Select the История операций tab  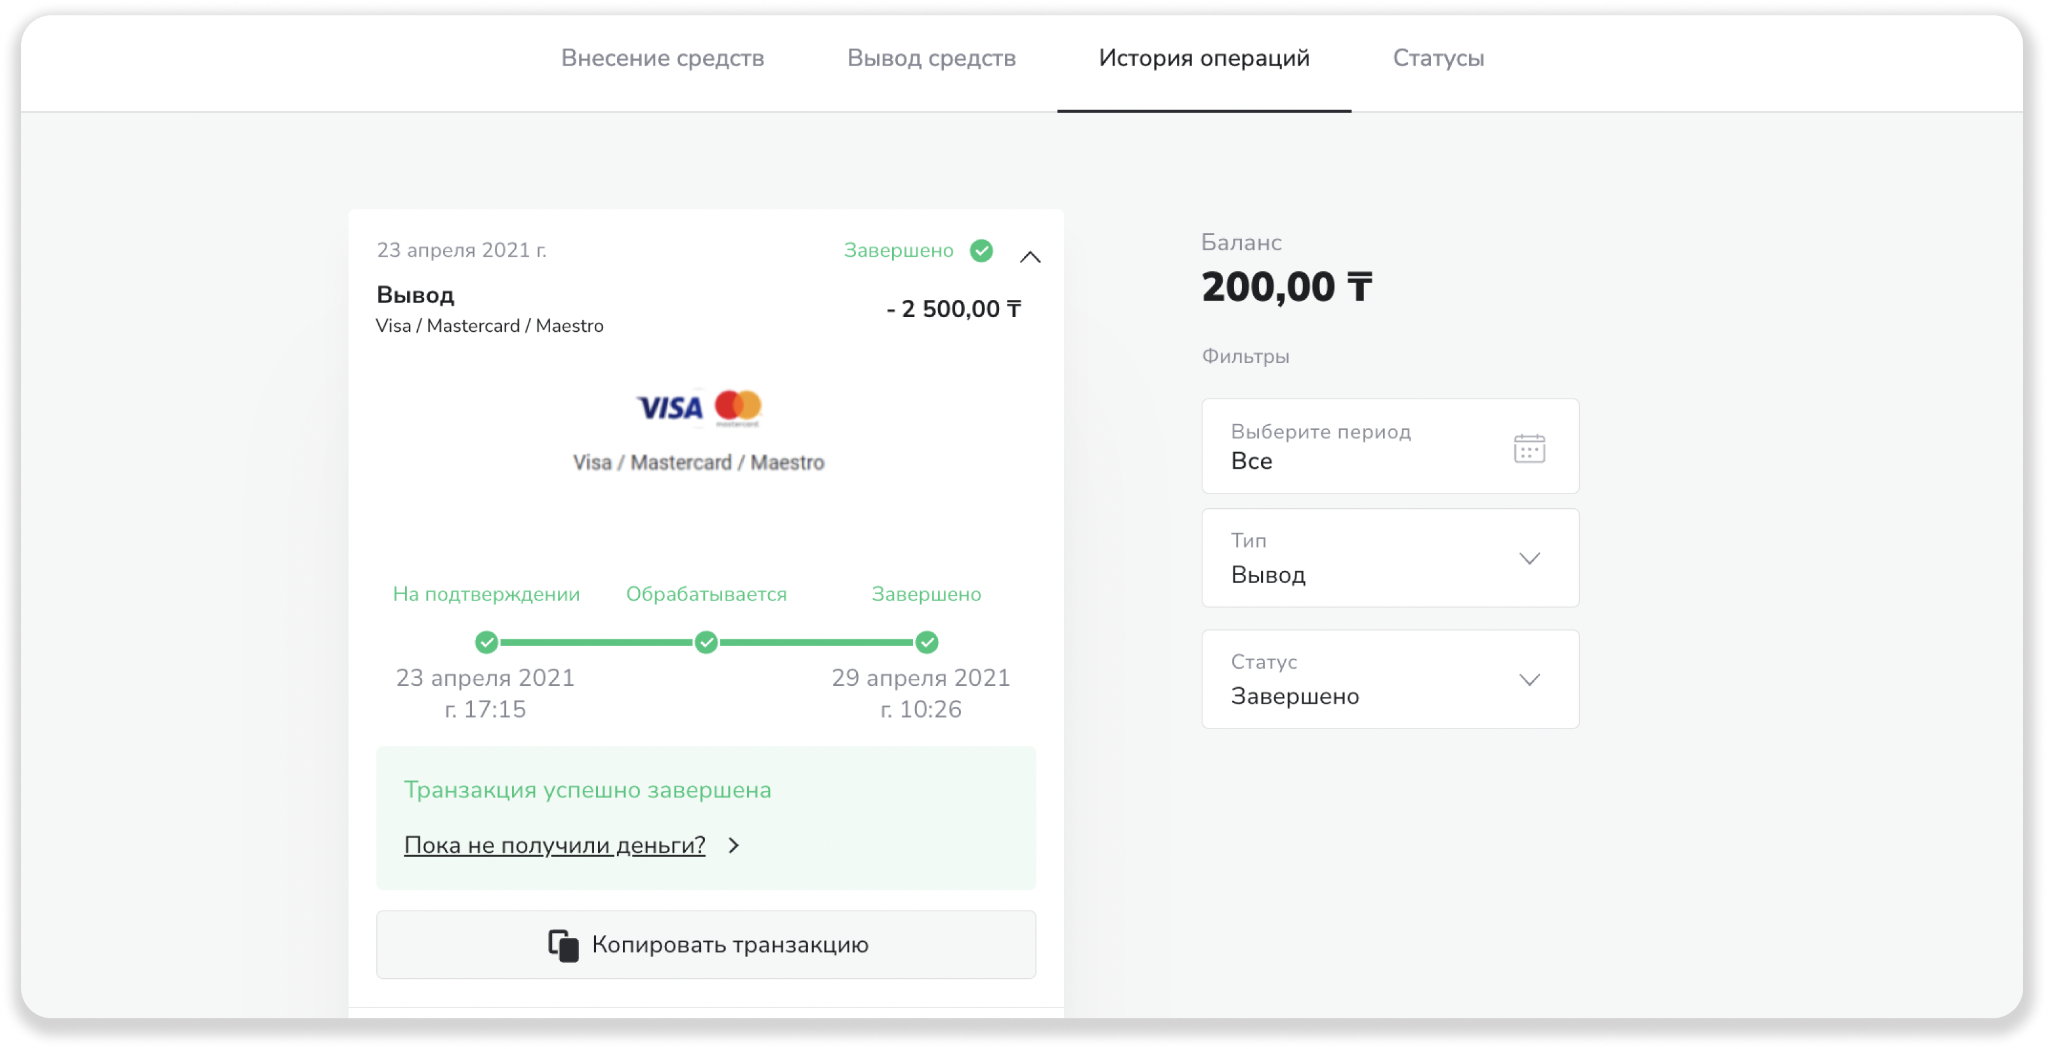click(1204, 58)
